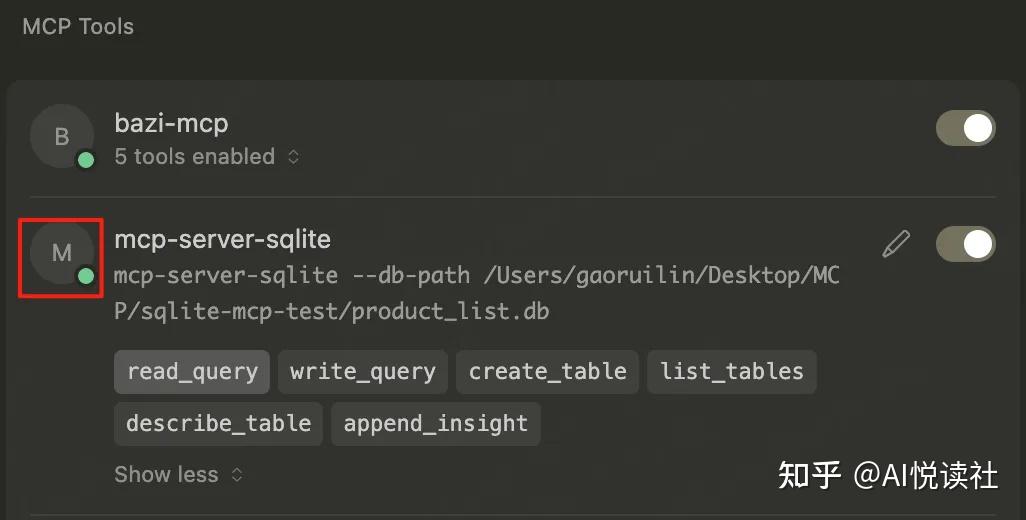This screenshot has width=1026, height=520.
Task: Disable the bazi-mcp server toggle
Action: [x=965, y=128]
